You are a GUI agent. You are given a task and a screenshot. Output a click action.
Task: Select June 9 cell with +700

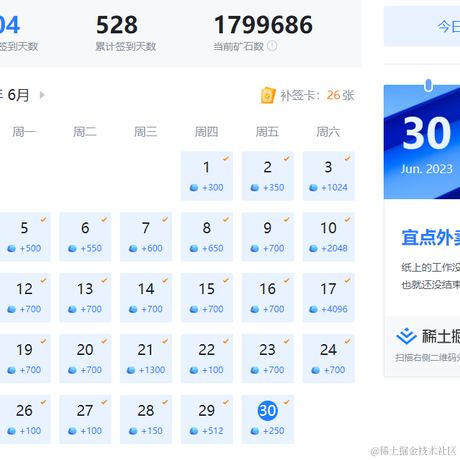268,237
